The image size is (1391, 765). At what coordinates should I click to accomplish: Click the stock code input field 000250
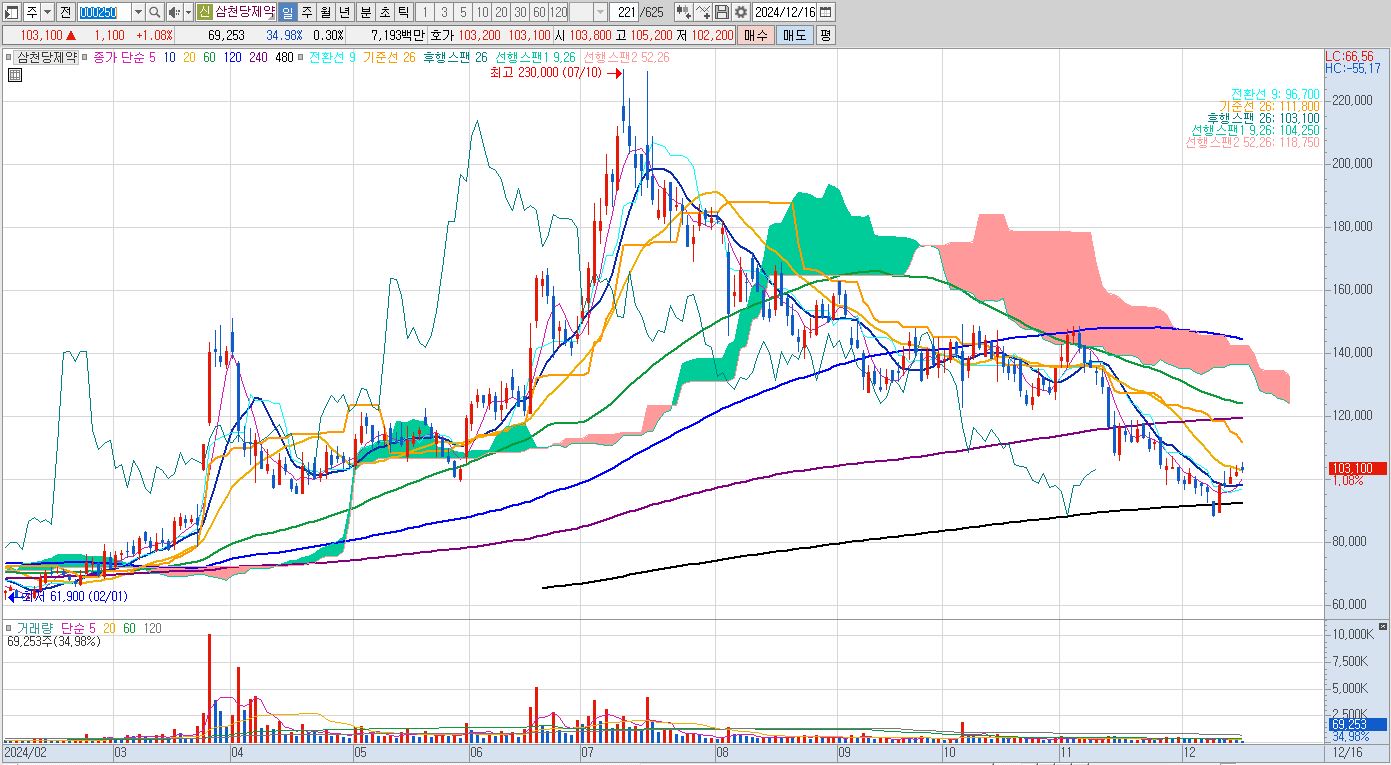(x=104, y=12)
